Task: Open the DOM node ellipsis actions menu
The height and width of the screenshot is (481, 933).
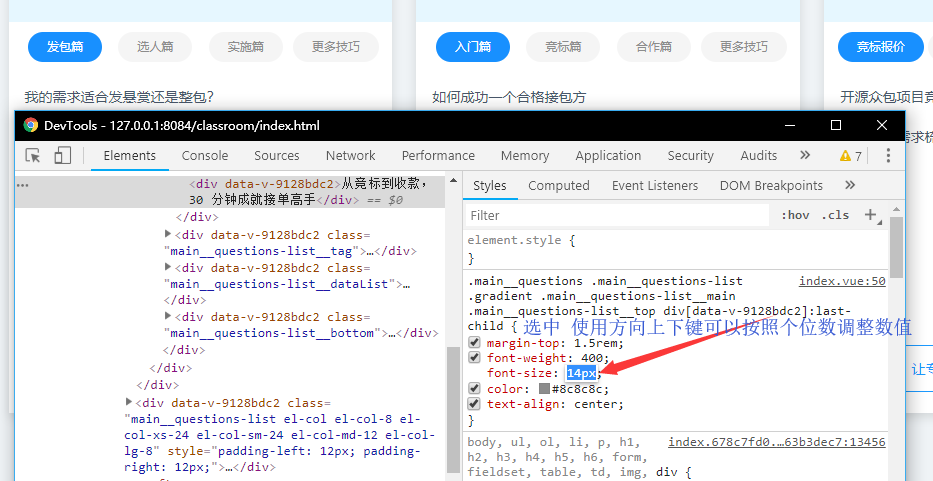Action: click(x=23, y=185)
